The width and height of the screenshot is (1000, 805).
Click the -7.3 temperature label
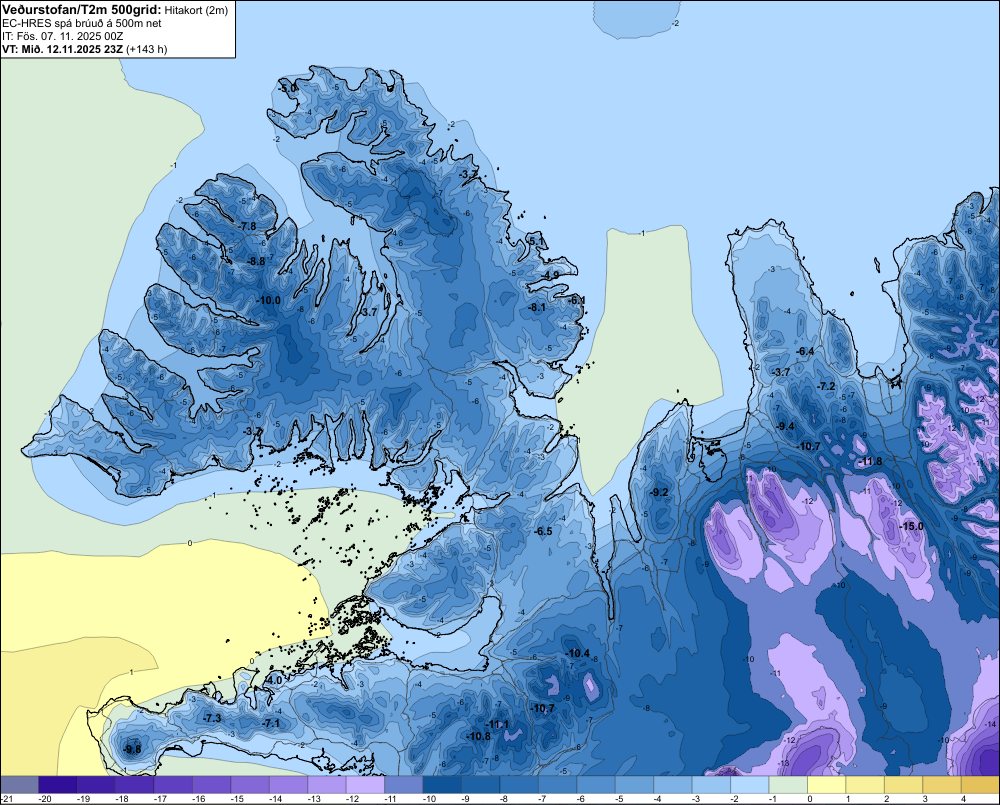(x=212, y=718)
